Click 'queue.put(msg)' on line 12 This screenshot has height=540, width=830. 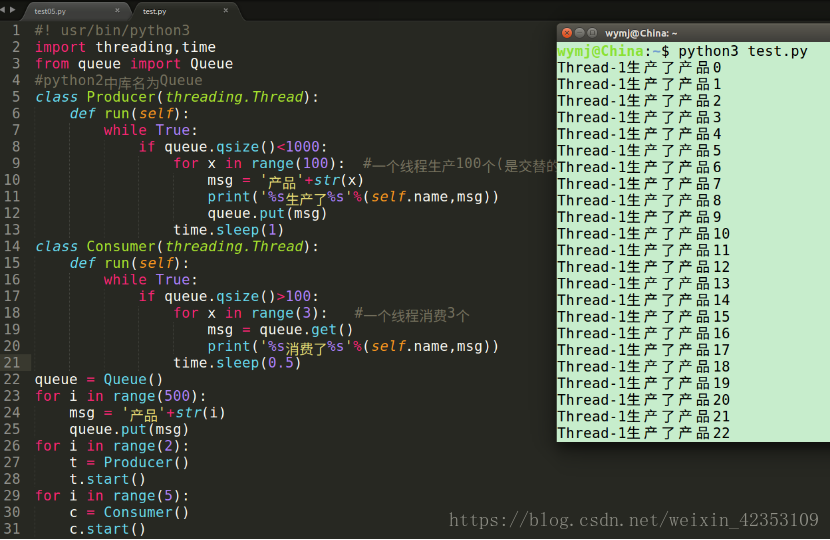point(267,213)
